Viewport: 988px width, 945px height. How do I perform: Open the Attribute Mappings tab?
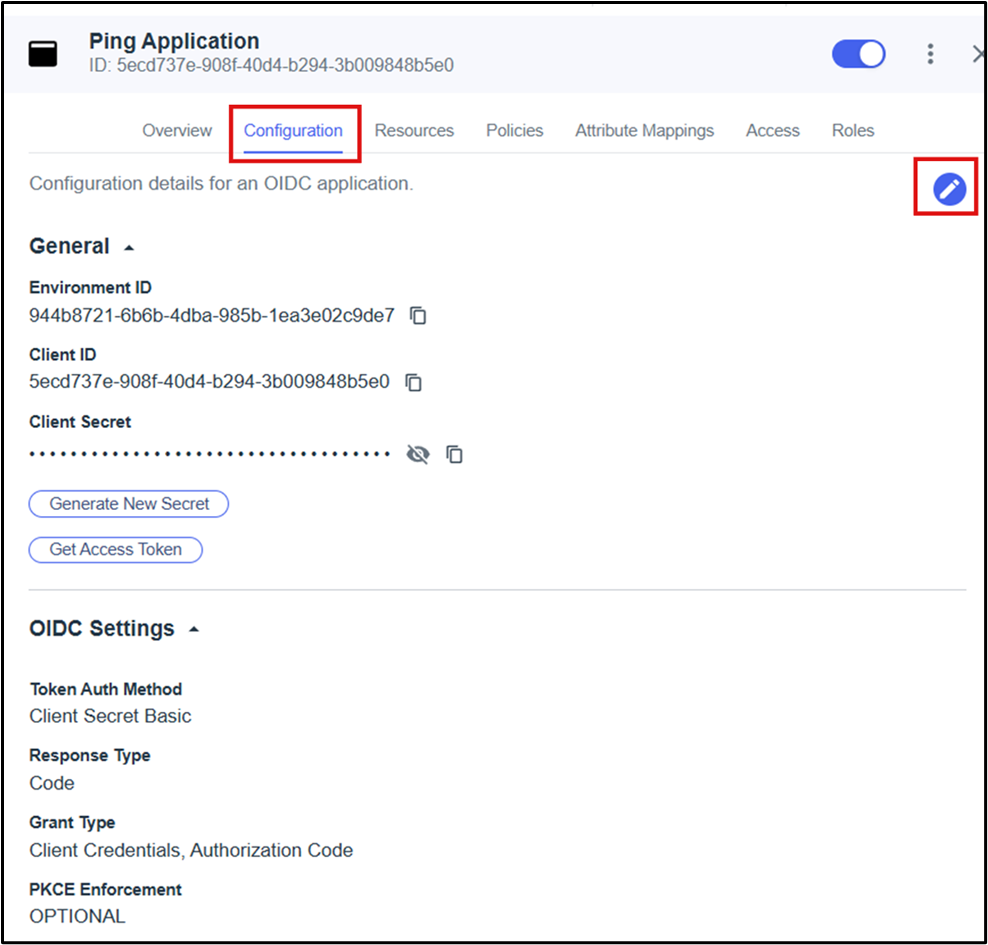point(644,130)
